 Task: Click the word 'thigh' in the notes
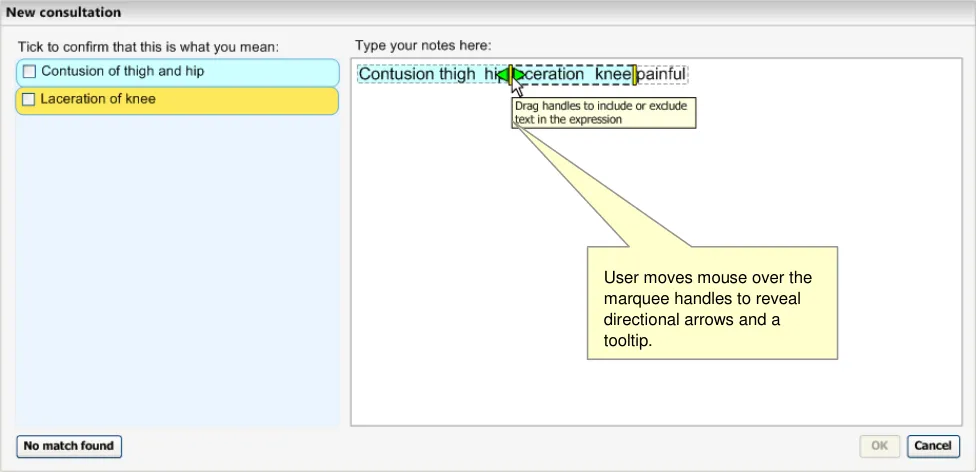click(457, 74)
